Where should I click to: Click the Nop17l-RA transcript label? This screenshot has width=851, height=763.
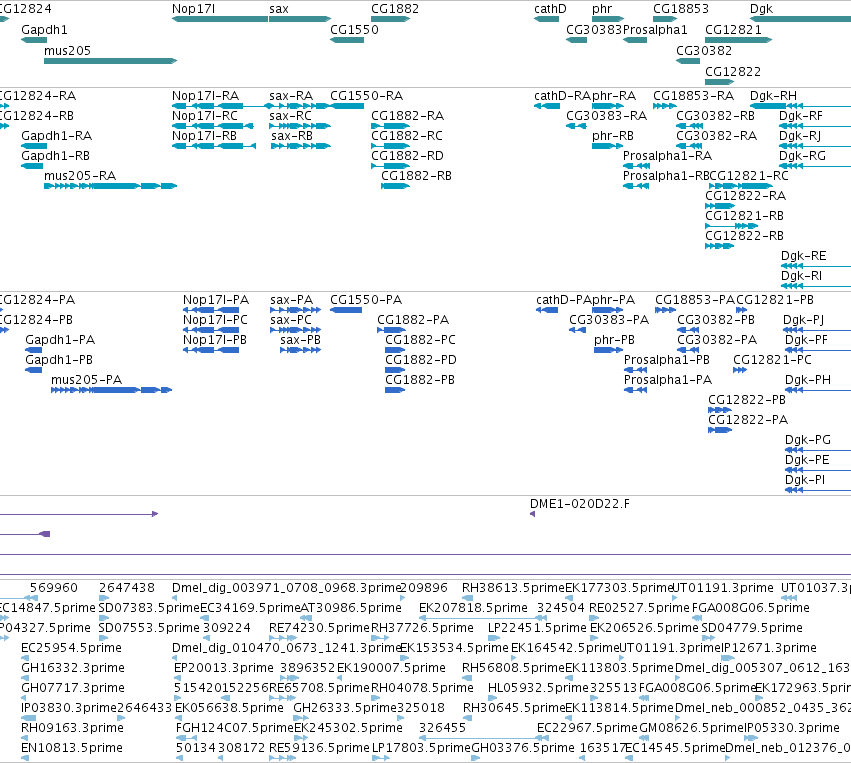pos(205,96)
